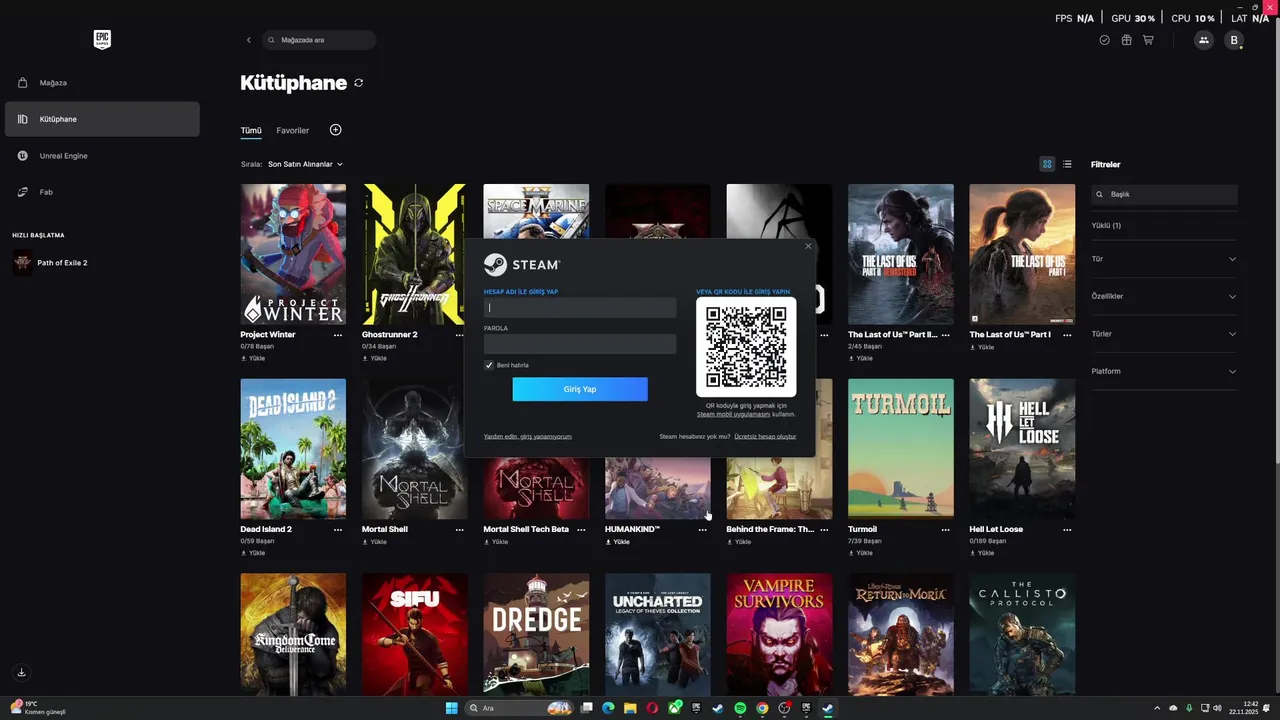
Task: Open the gift icon in the top bar
Action: (1127, 40)
